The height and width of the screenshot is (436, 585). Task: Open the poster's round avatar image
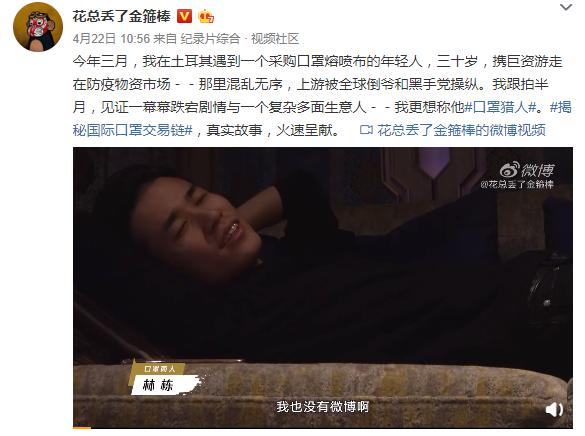pos(38,26)
